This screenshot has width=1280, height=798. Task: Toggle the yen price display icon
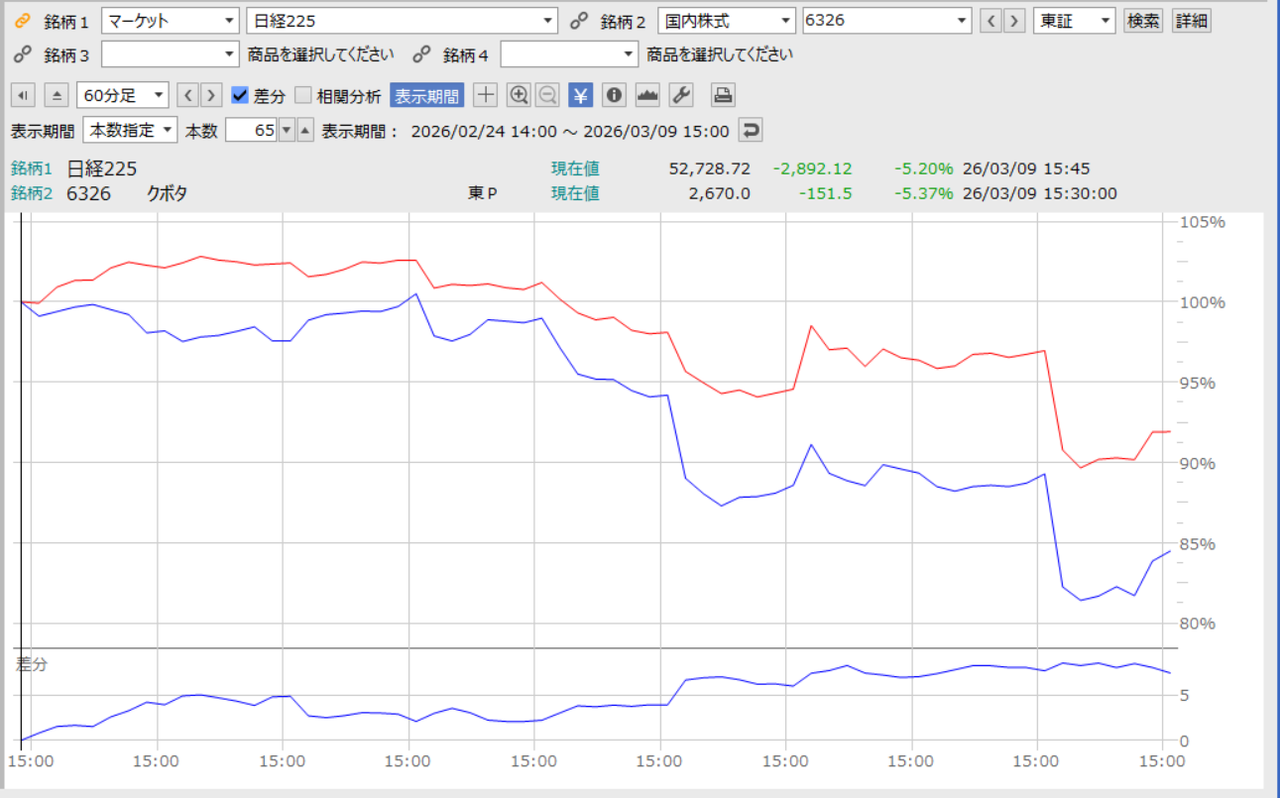581,95
